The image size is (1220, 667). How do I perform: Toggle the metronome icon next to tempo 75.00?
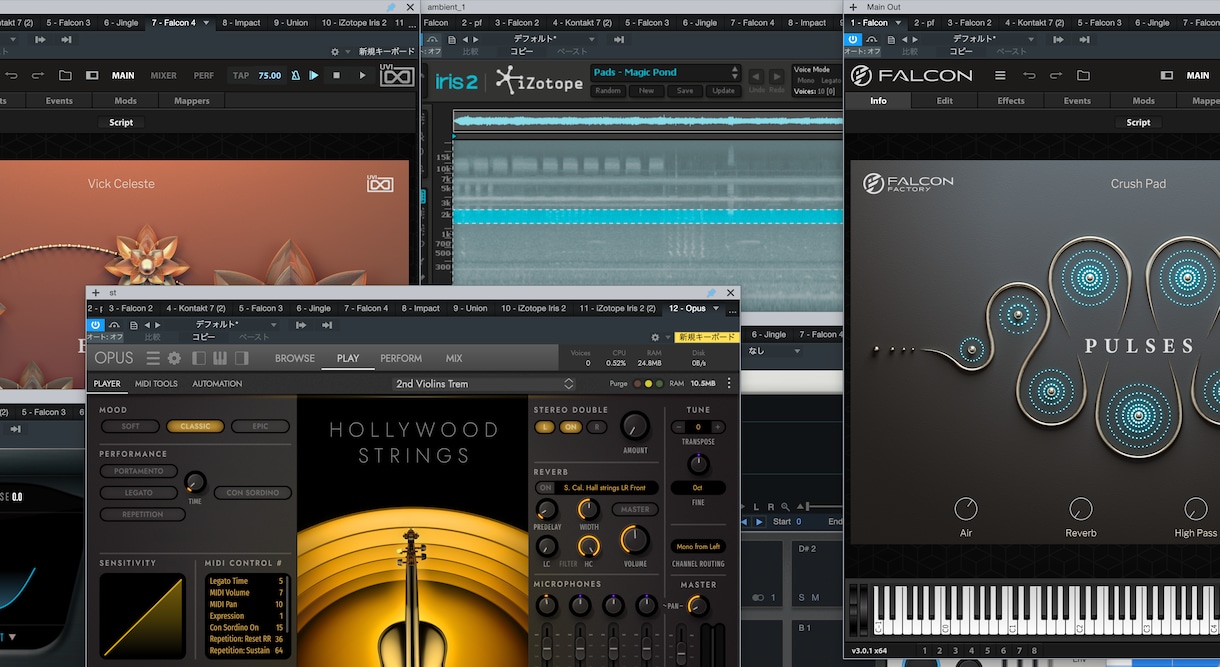(296, 75)
